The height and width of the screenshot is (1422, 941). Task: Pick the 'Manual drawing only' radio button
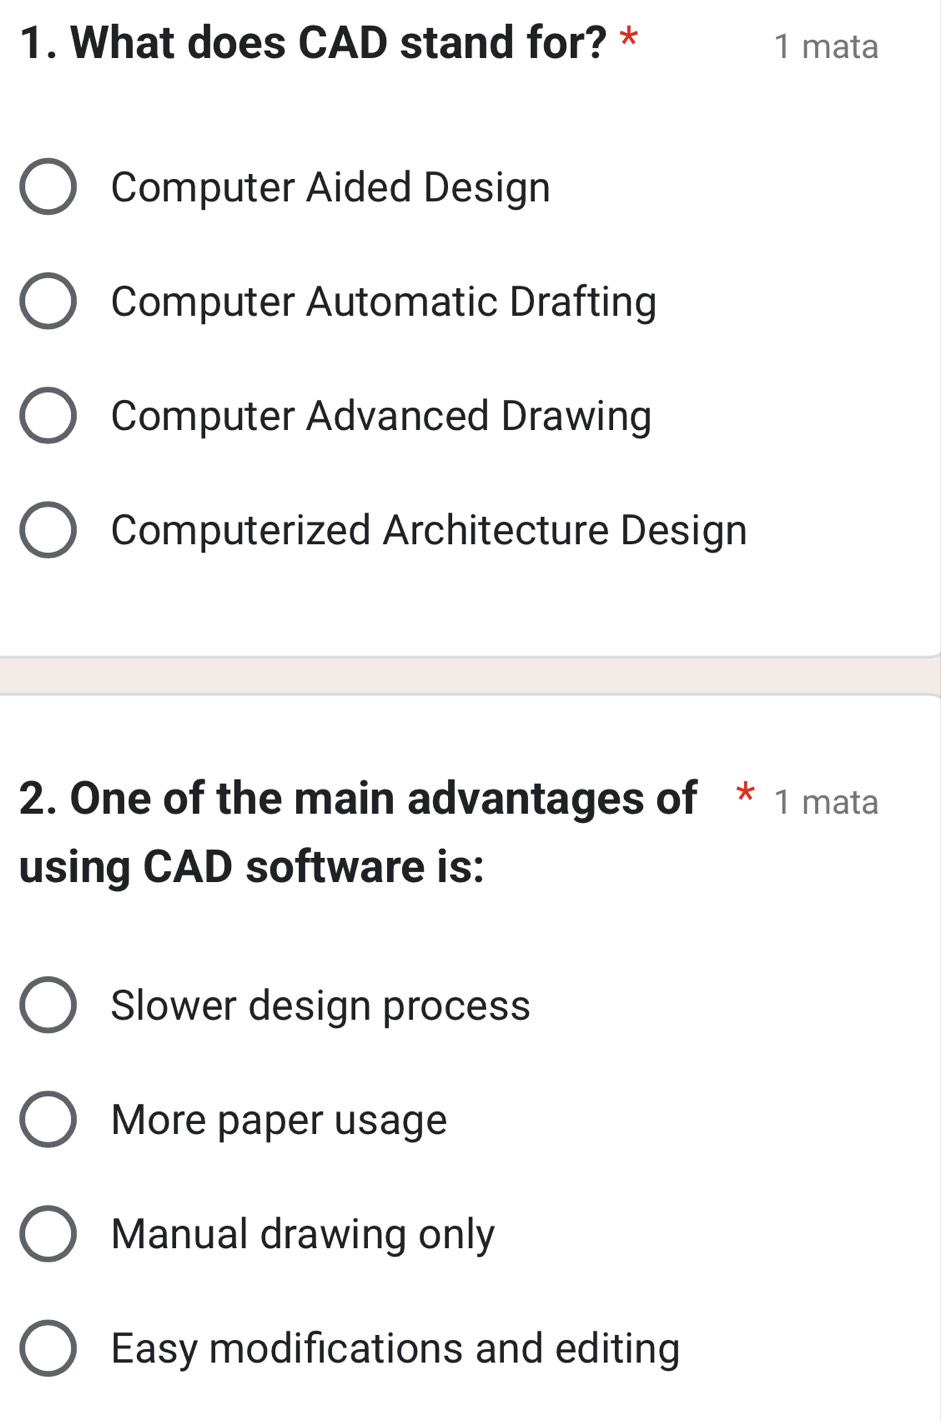point(48,1234)
